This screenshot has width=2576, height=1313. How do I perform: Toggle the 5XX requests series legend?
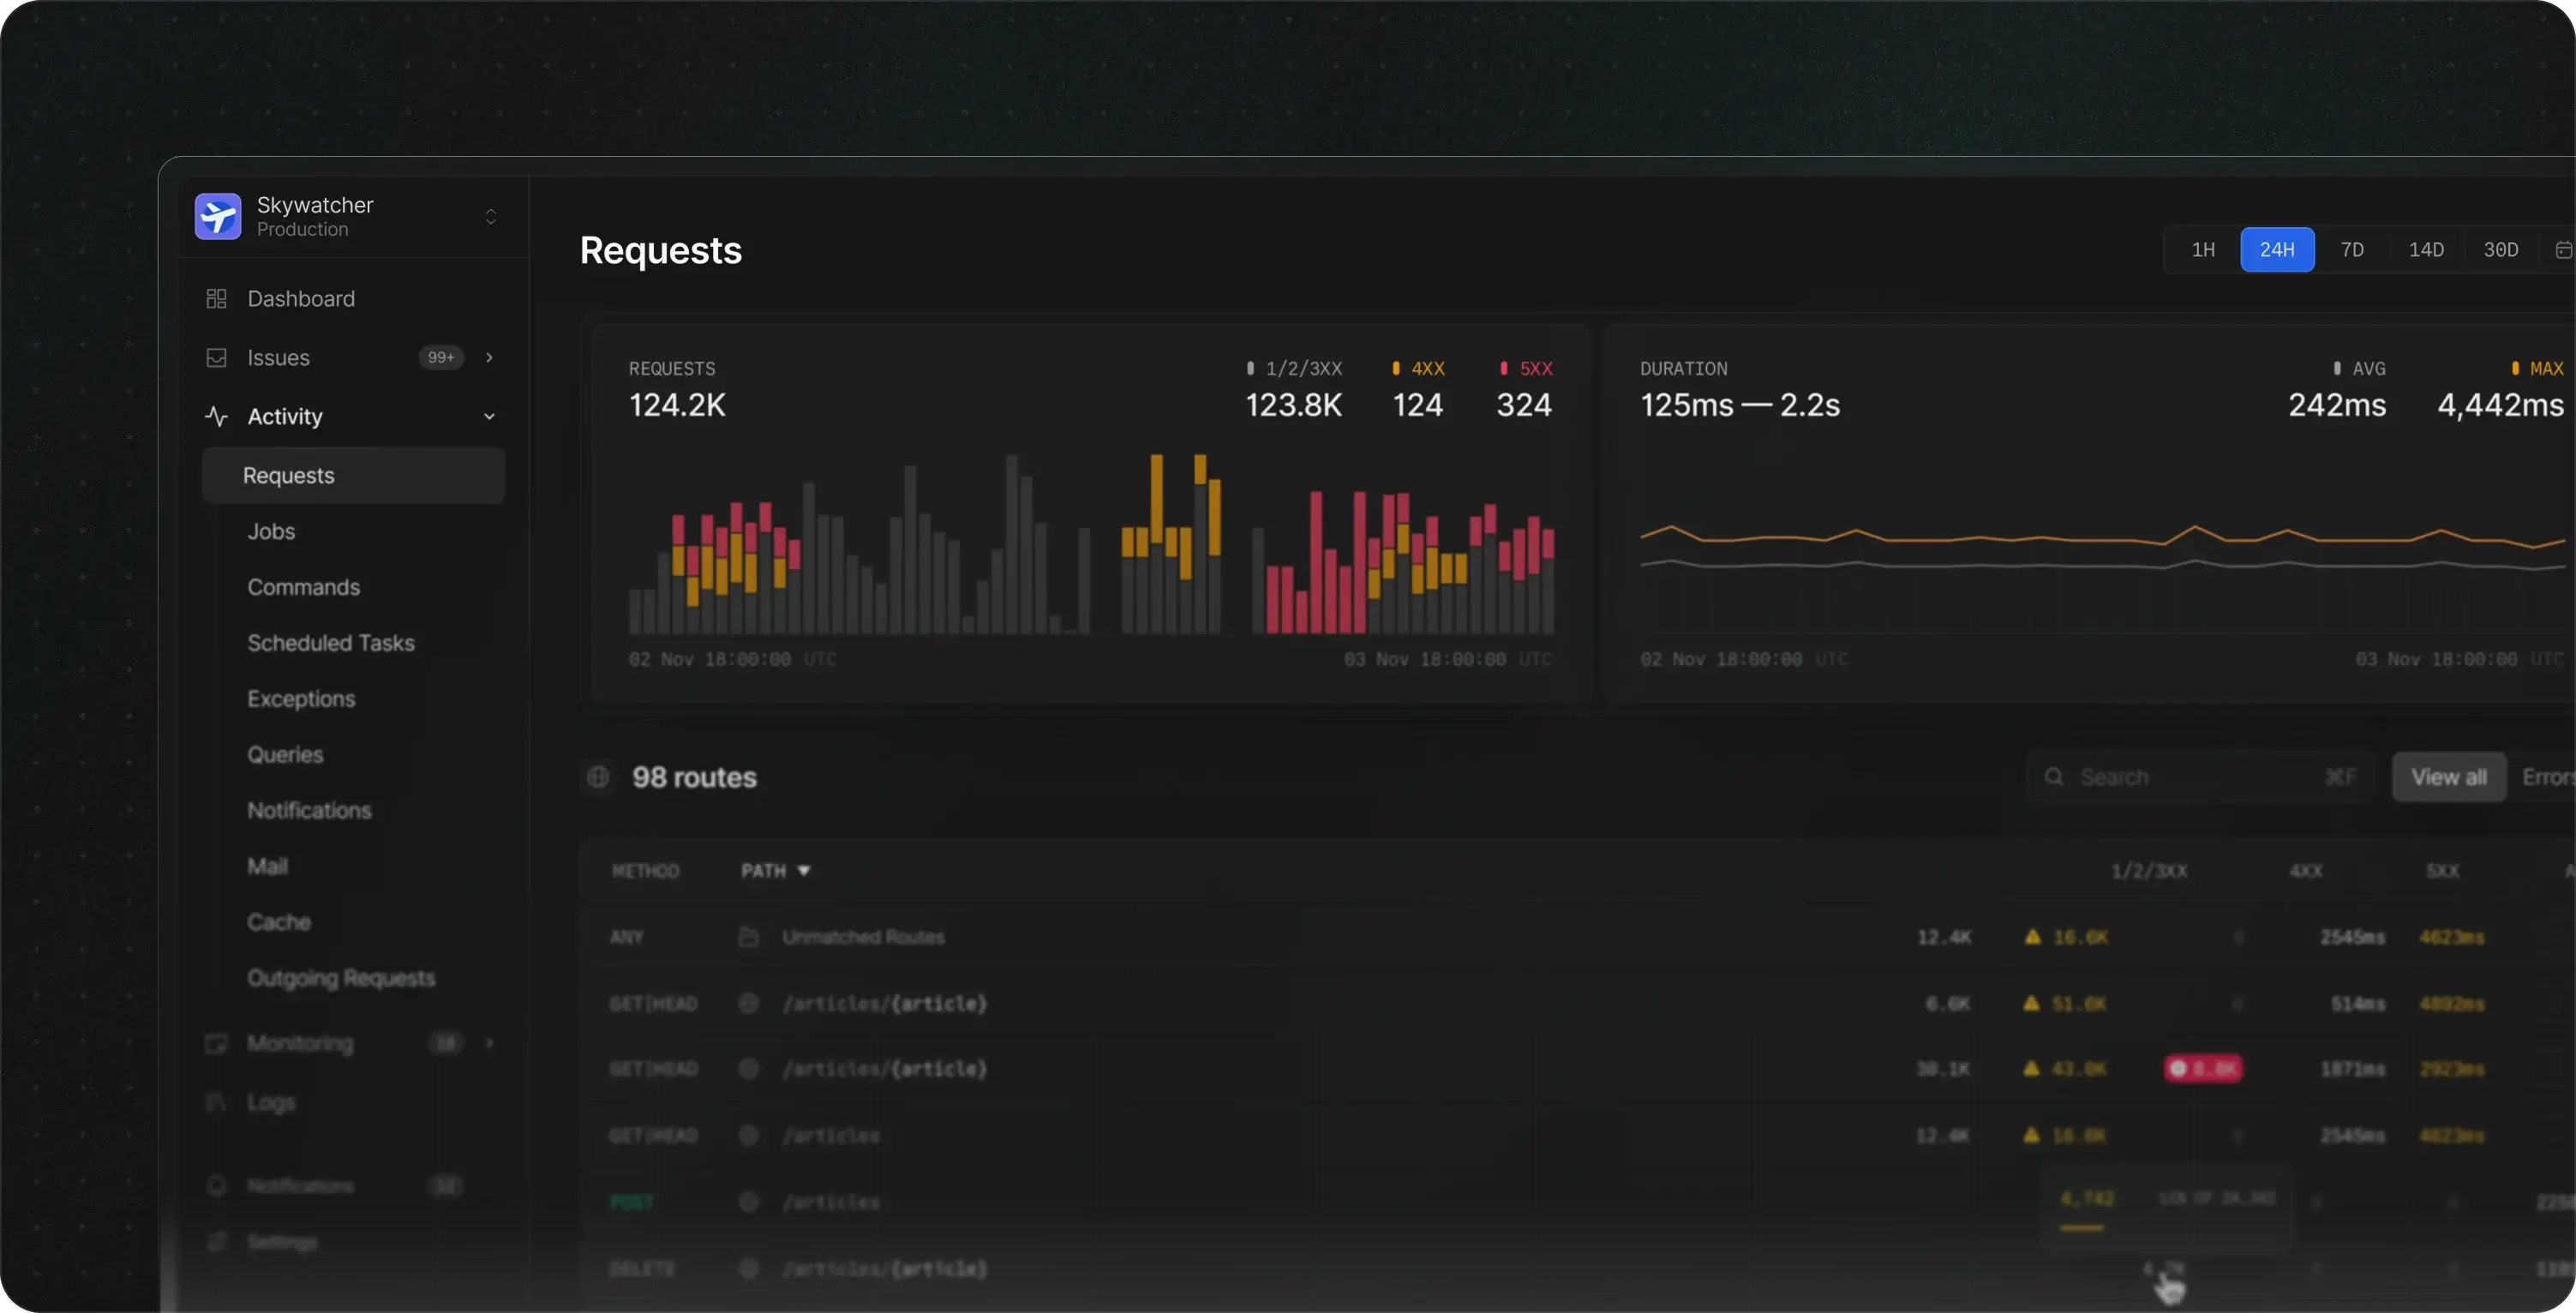[1526, 369]
